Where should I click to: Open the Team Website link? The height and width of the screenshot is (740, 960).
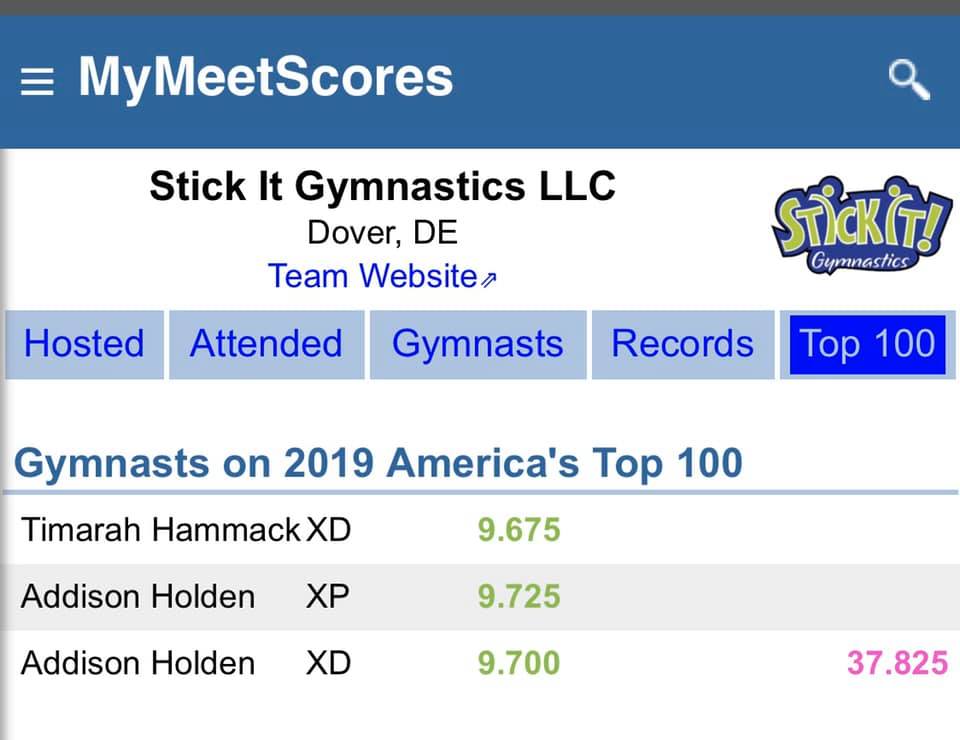381,276
